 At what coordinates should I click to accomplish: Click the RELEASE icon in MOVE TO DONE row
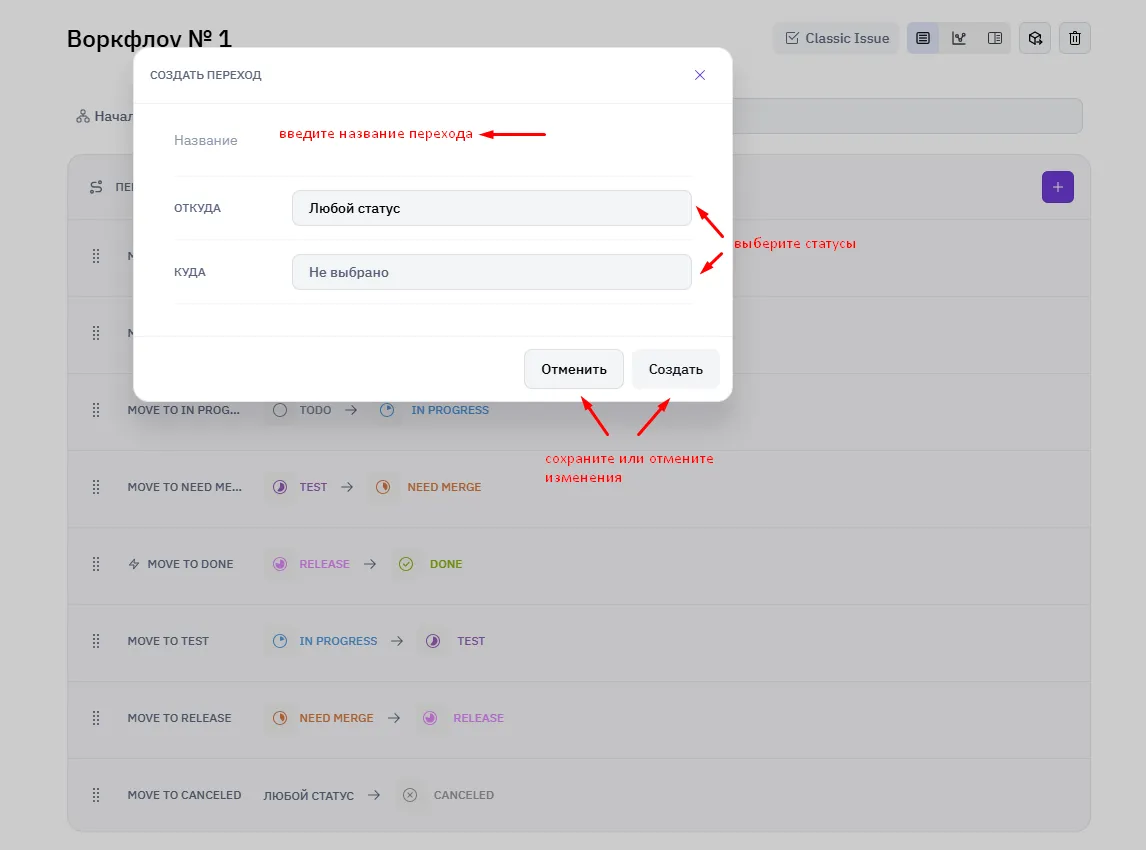click(280, 564)
